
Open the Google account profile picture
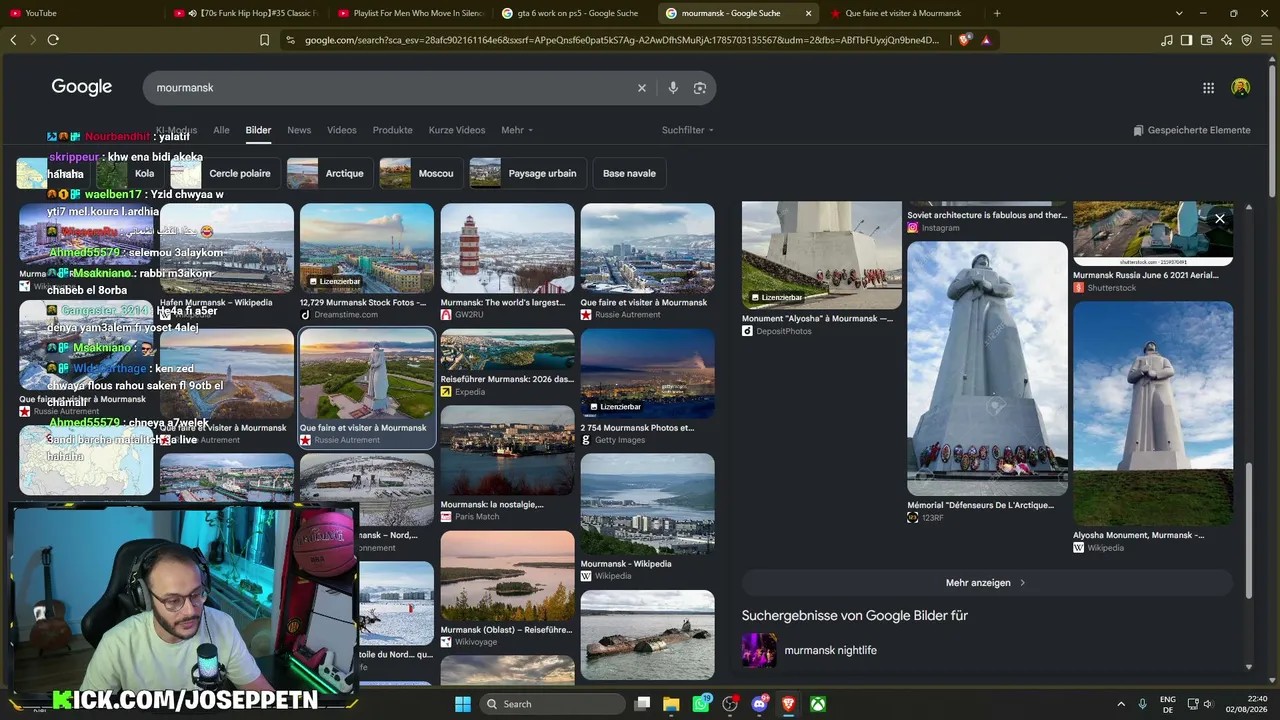click(x=1240, y=88)
